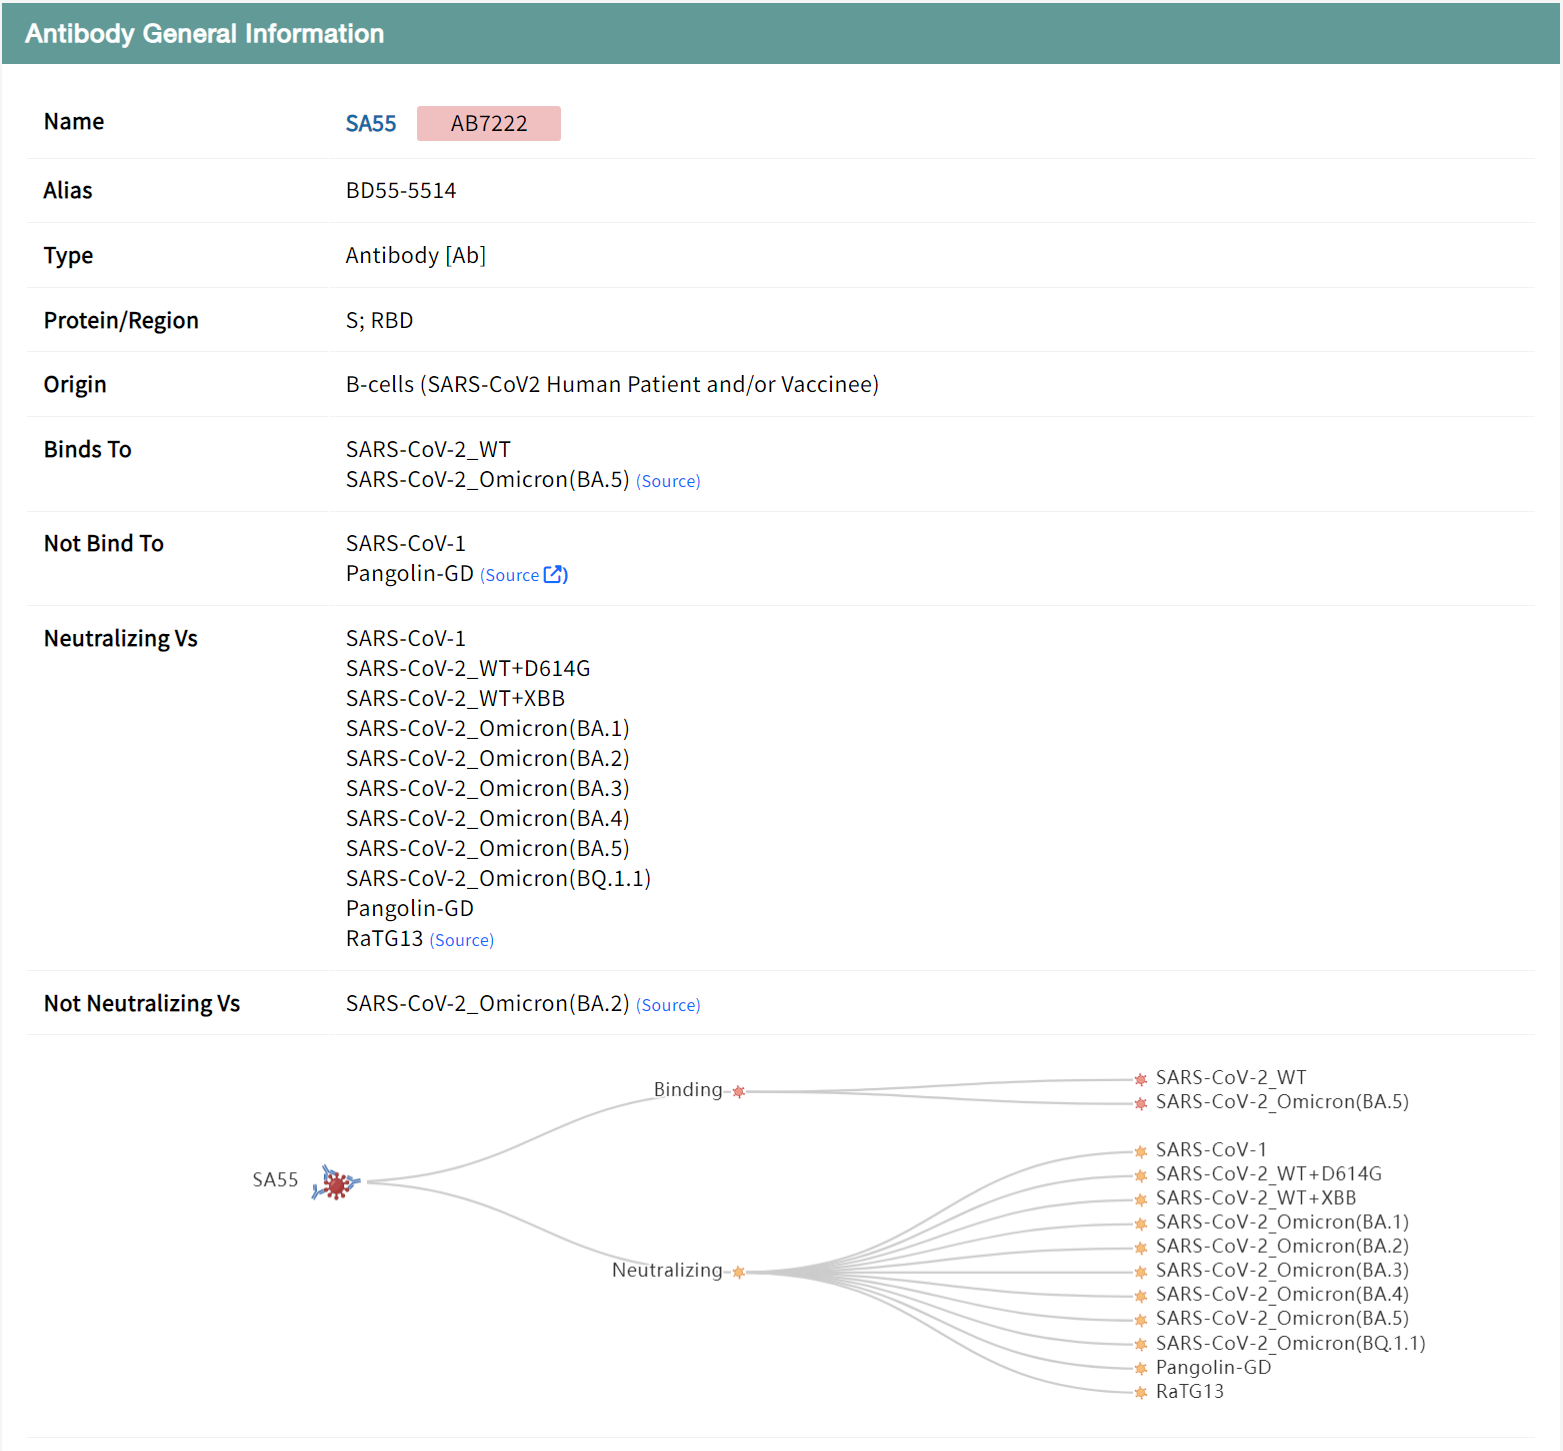Viewport: 1563px width, 1451px height.
Task: Click the SA55 root label in tree diagram
Action: tap(275, 1180)
